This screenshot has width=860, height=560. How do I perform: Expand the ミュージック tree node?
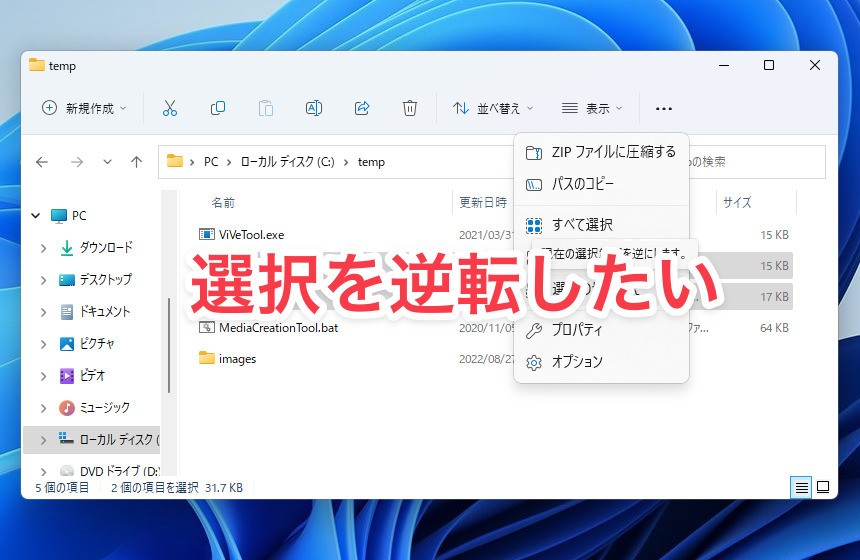point(43,408)
